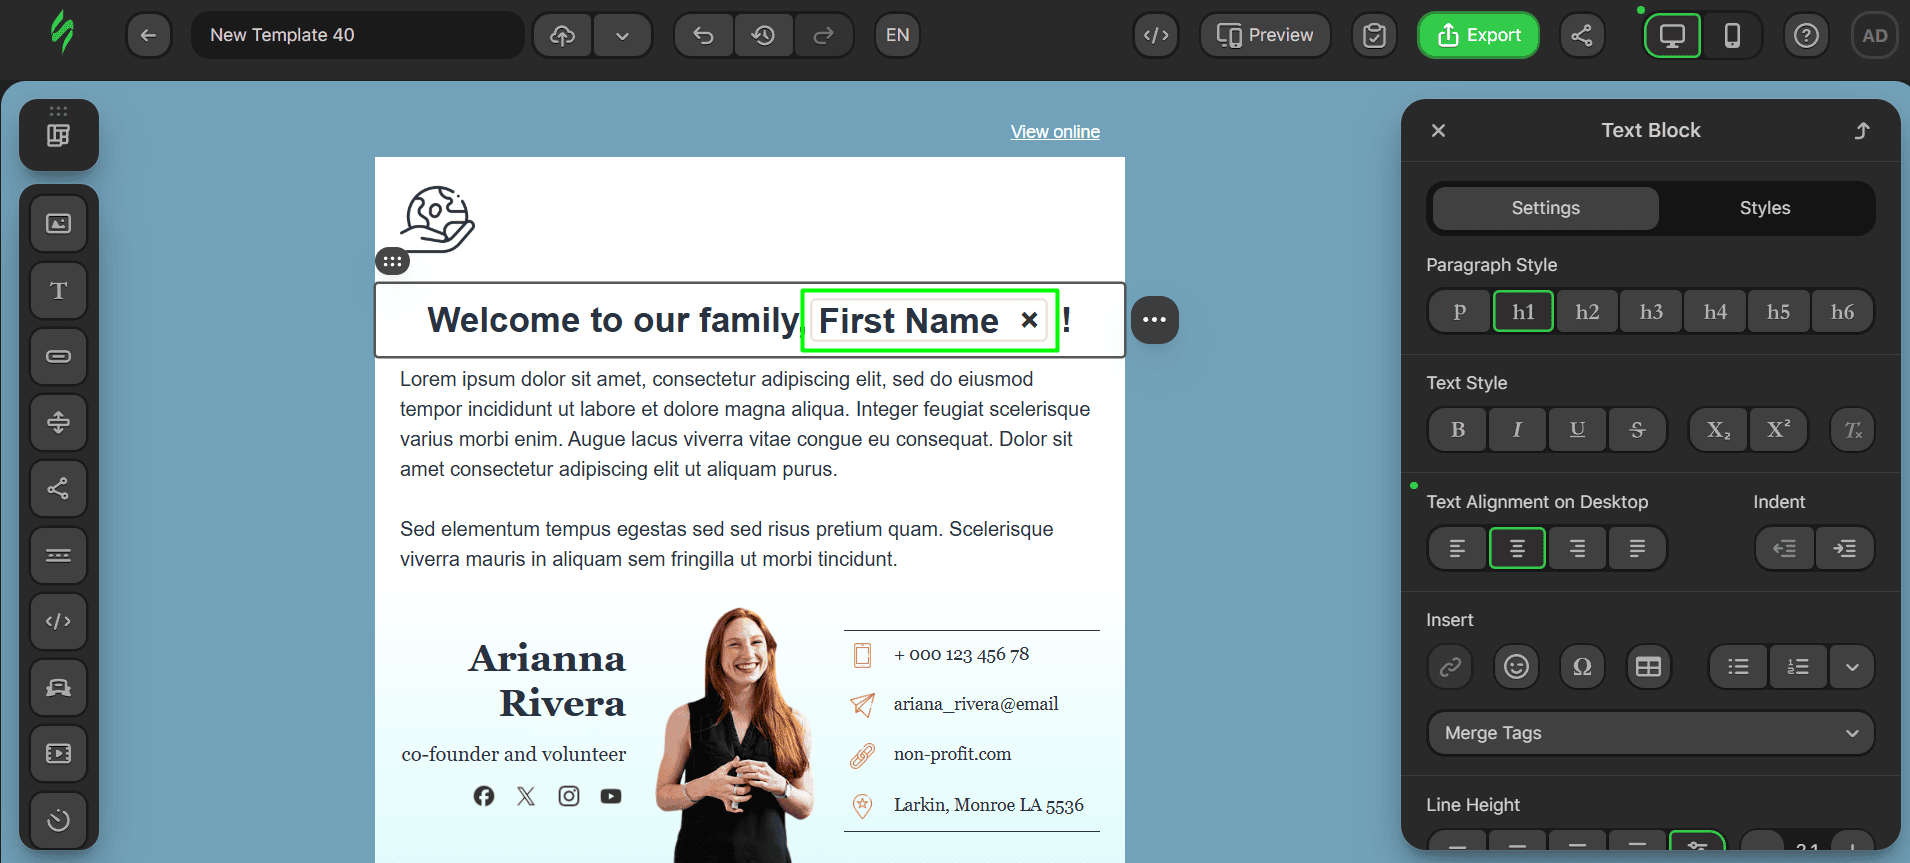1910x863 pixels.
Task: Set paragraph style to h4
Action: (1715, 312)
